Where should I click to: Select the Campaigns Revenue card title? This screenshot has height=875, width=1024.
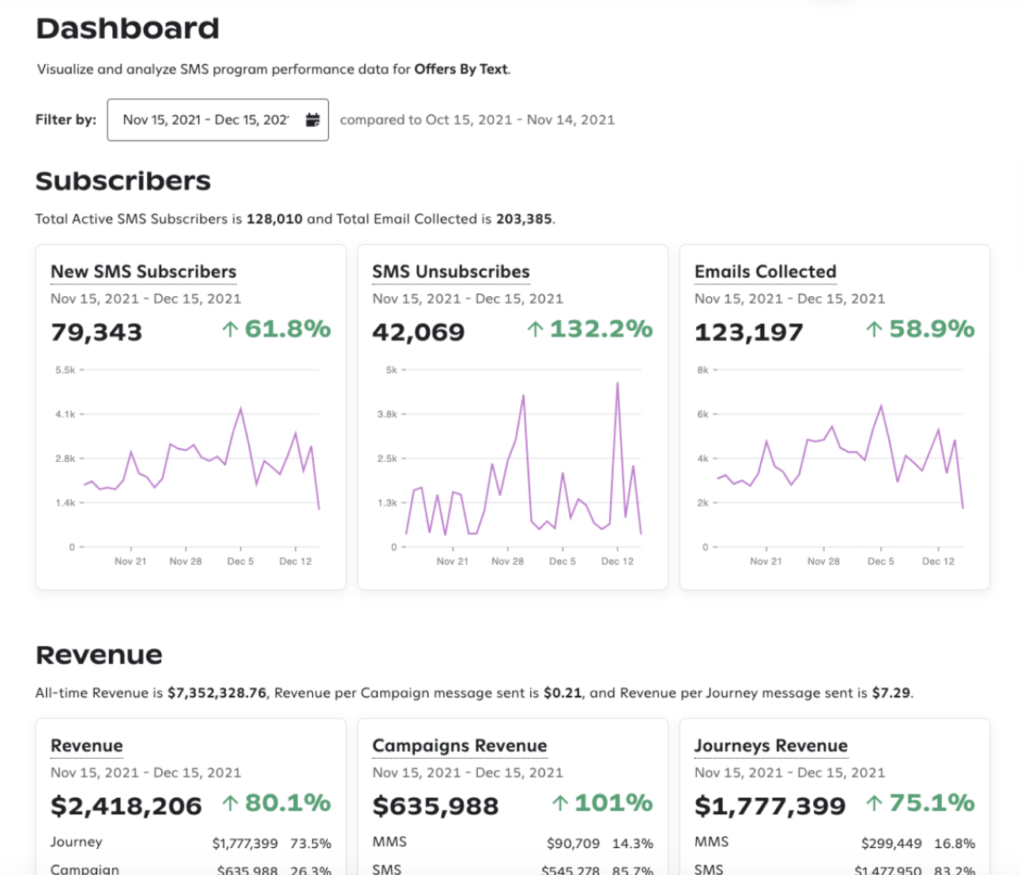tap(459, 746)
